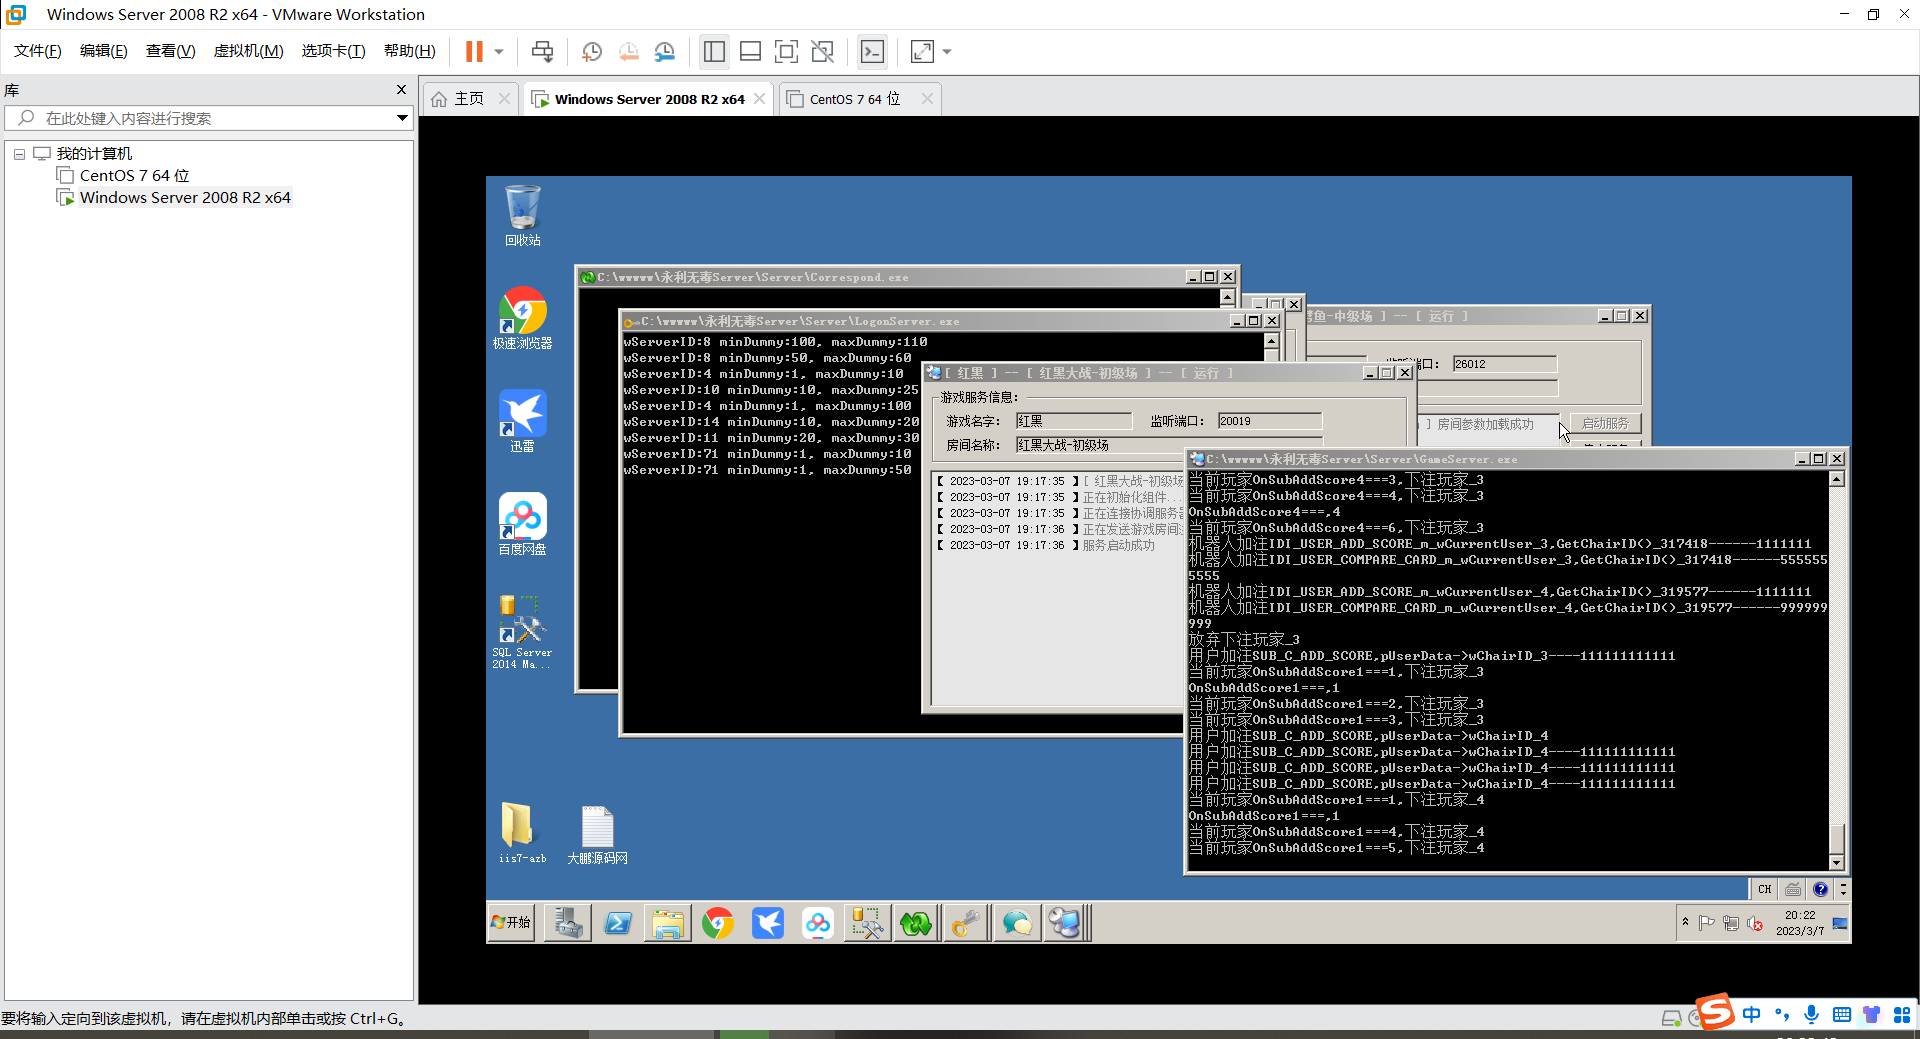Collapse the 我的计算机 tree node

19,154
